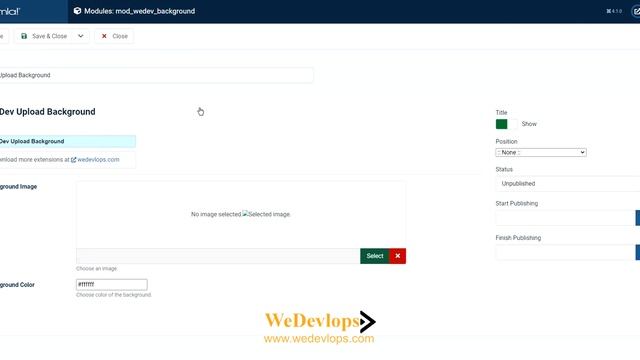The image size is (640, 360).
Task: Open the Save & Close dropdown arrow
Action: tap(81, 36)
